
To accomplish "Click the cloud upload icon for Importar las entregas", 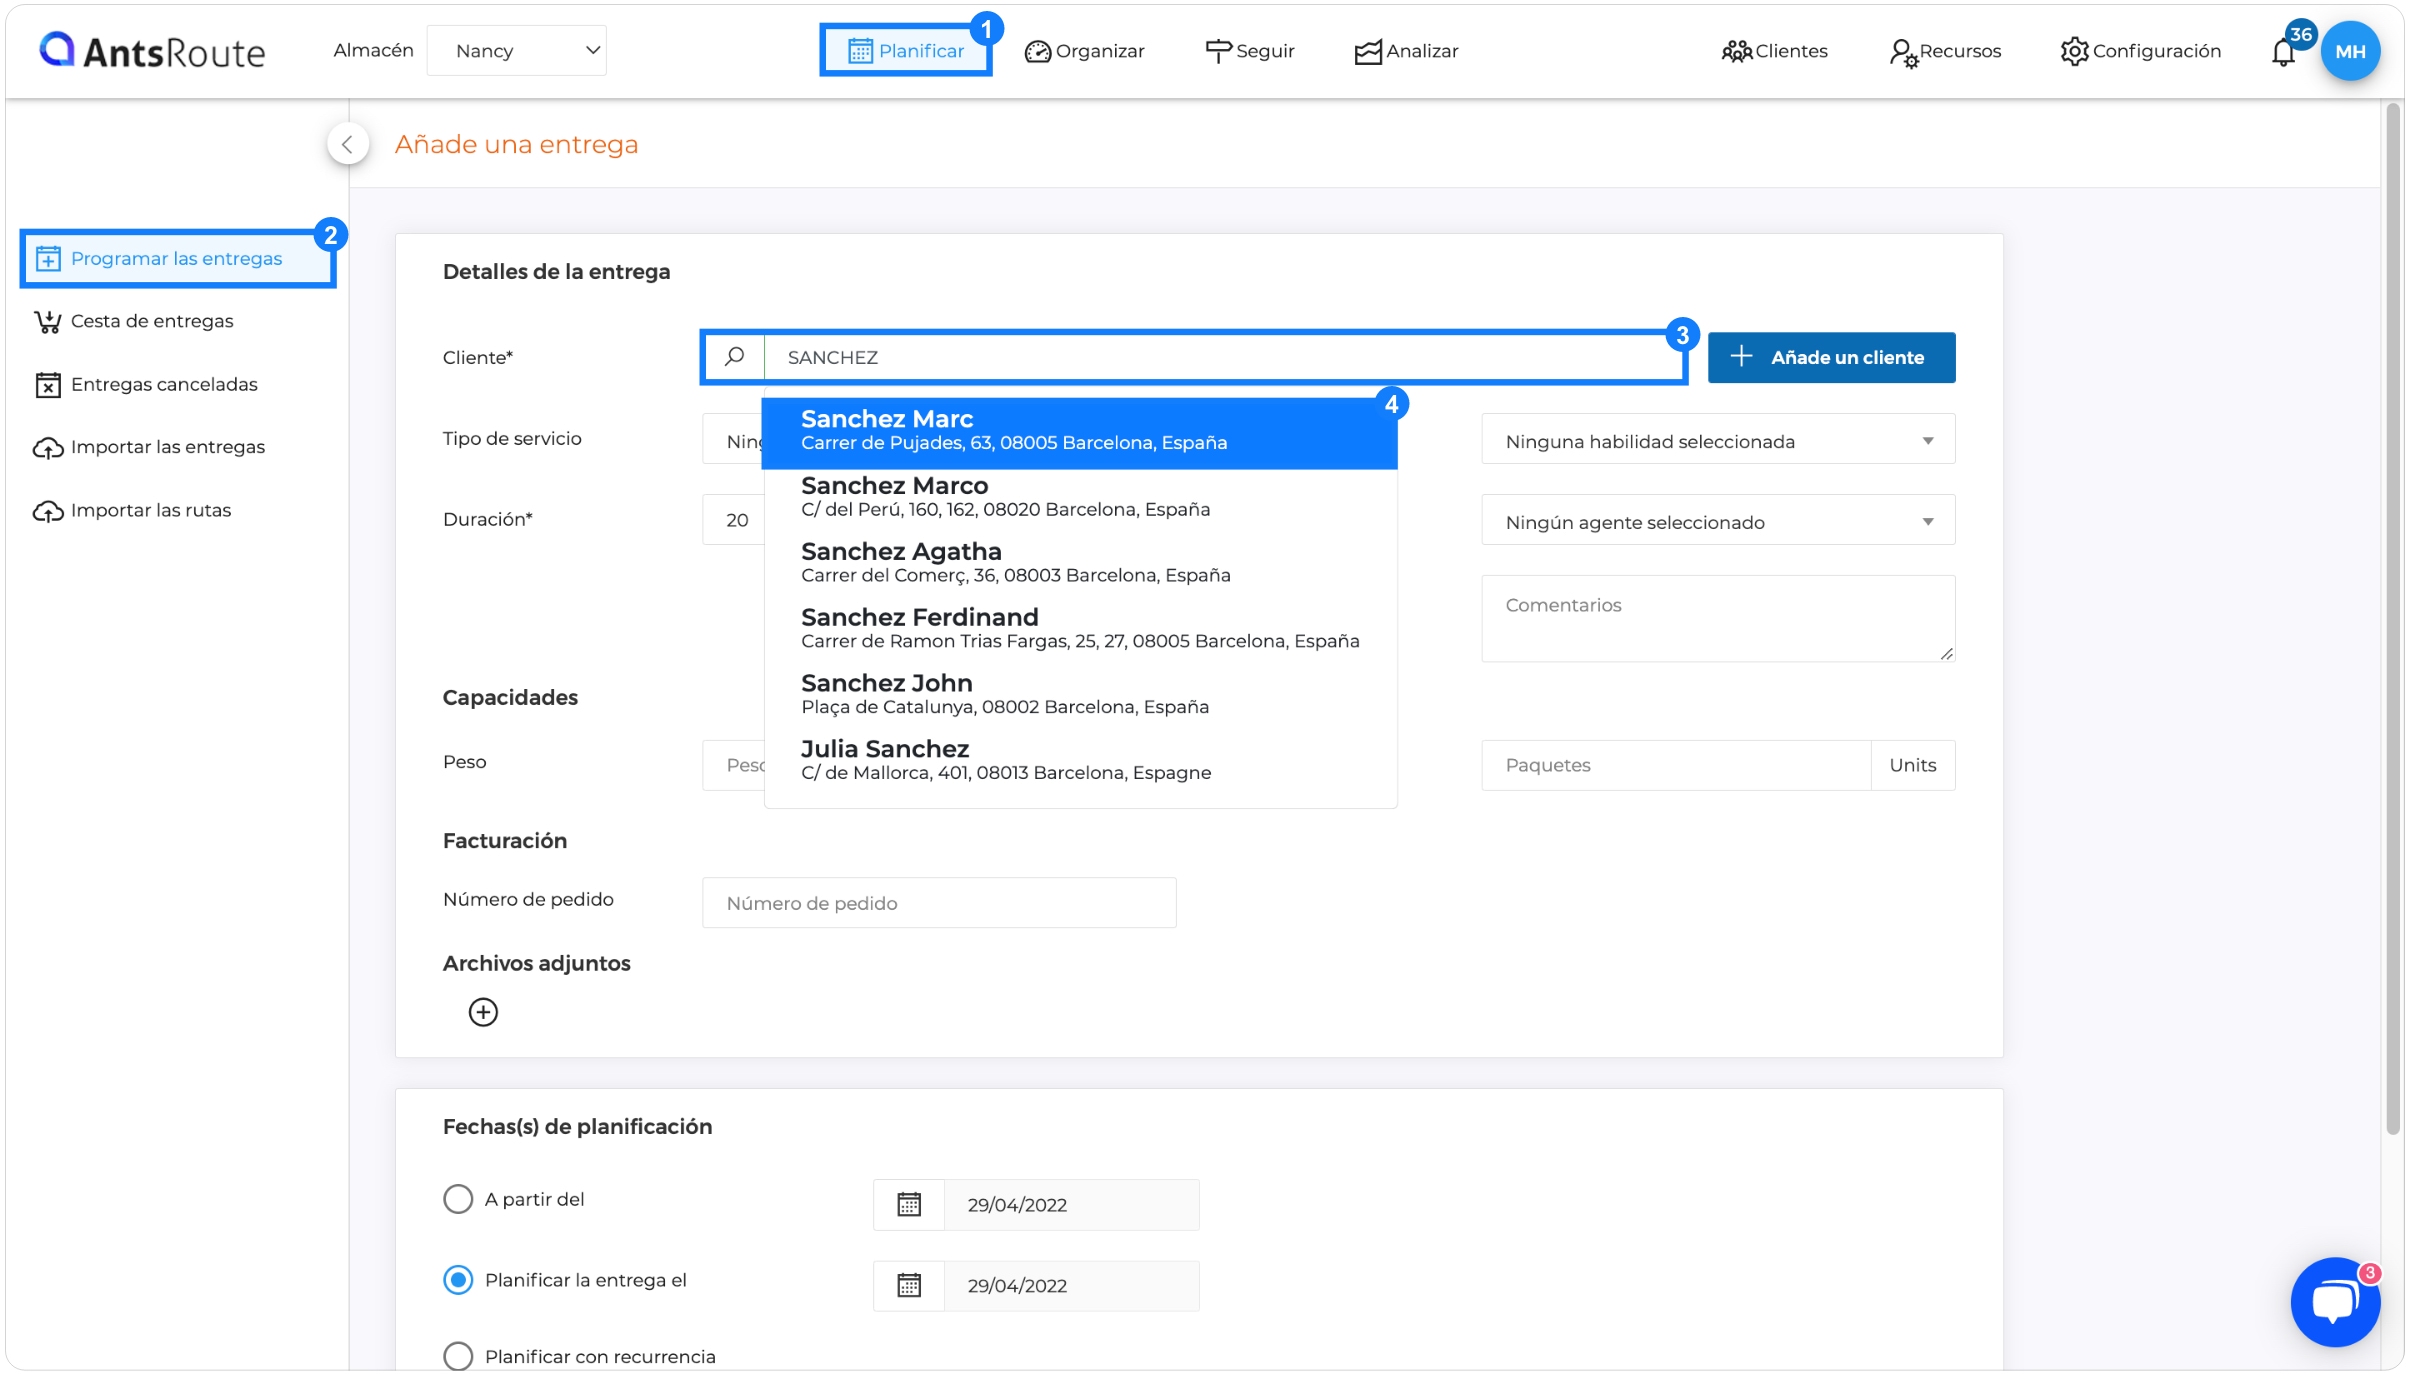I will pos(48,448).
